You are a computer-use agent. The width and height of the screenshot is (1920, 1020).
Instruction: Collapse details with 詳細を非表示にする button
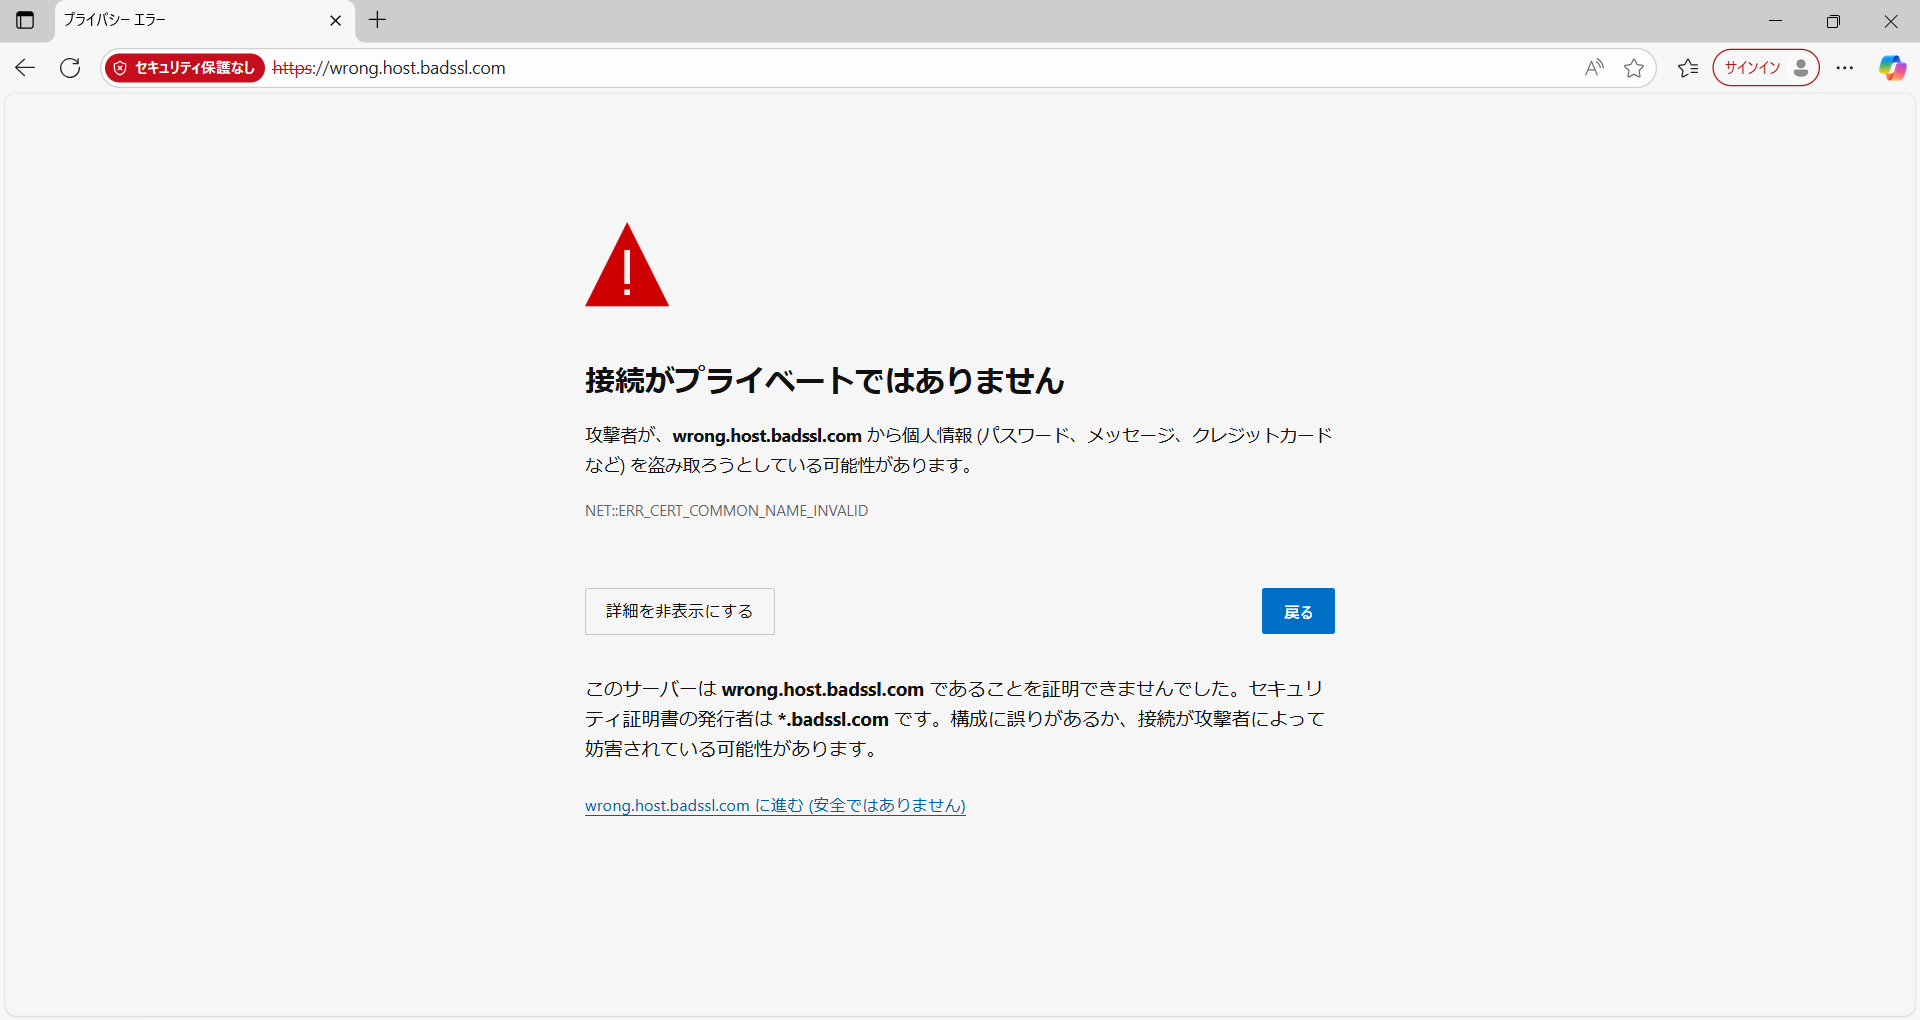679,611
